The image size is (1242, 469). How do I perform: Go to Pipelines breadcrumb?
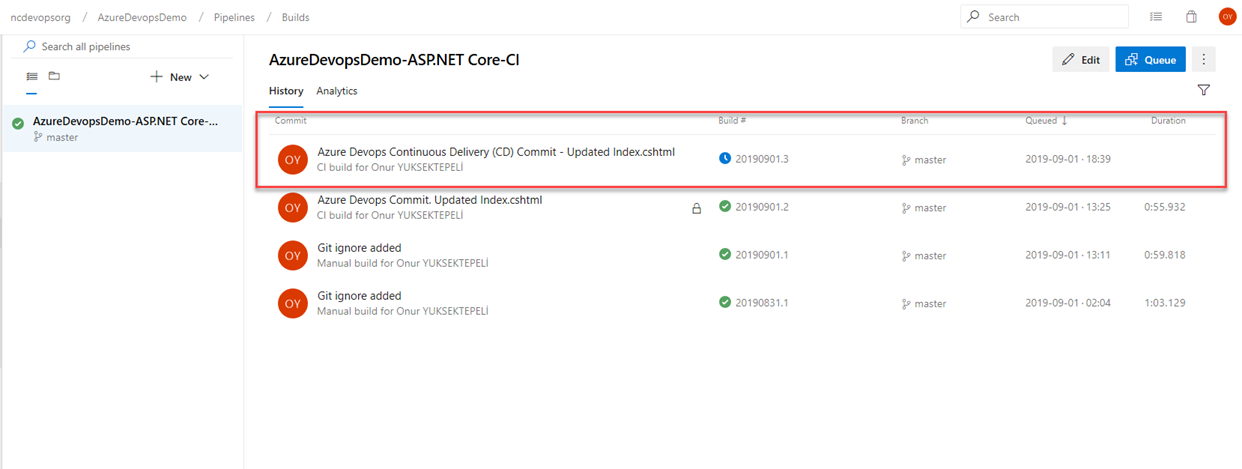click(234, 18)
